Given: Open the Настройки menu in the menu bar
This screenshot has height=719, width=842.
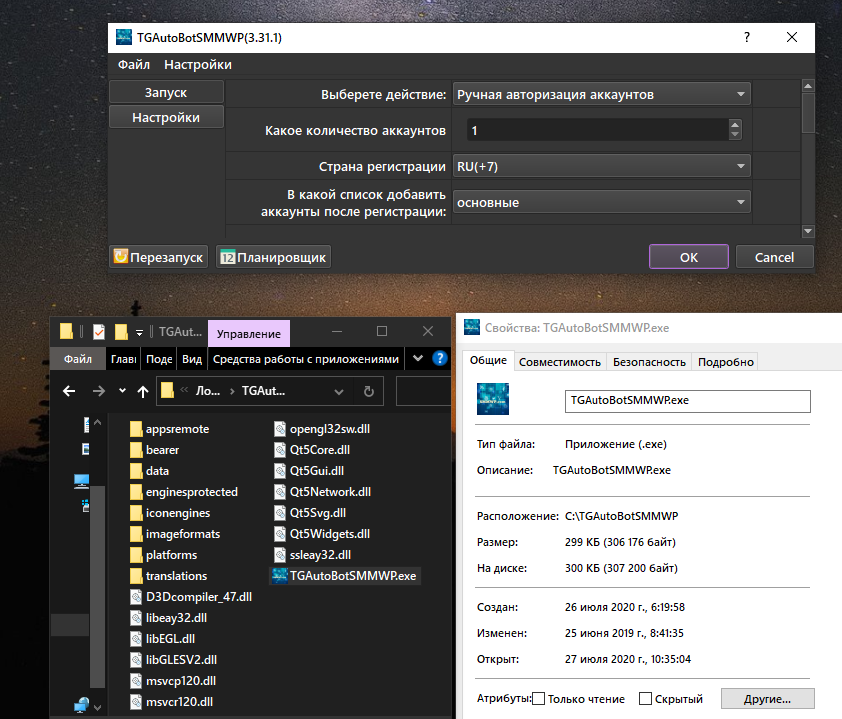Looking at the screenshot, I should click(198, 64).
